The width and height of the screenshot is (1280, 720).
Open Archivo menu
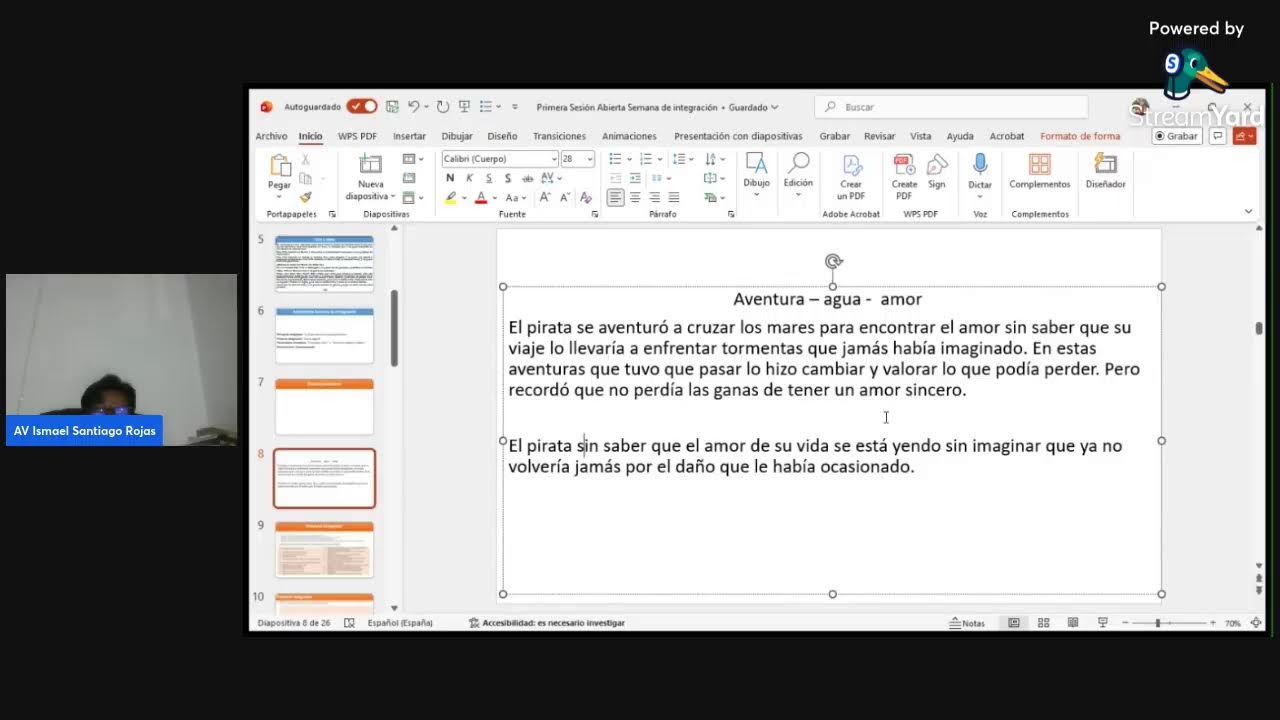click(271, 136)
